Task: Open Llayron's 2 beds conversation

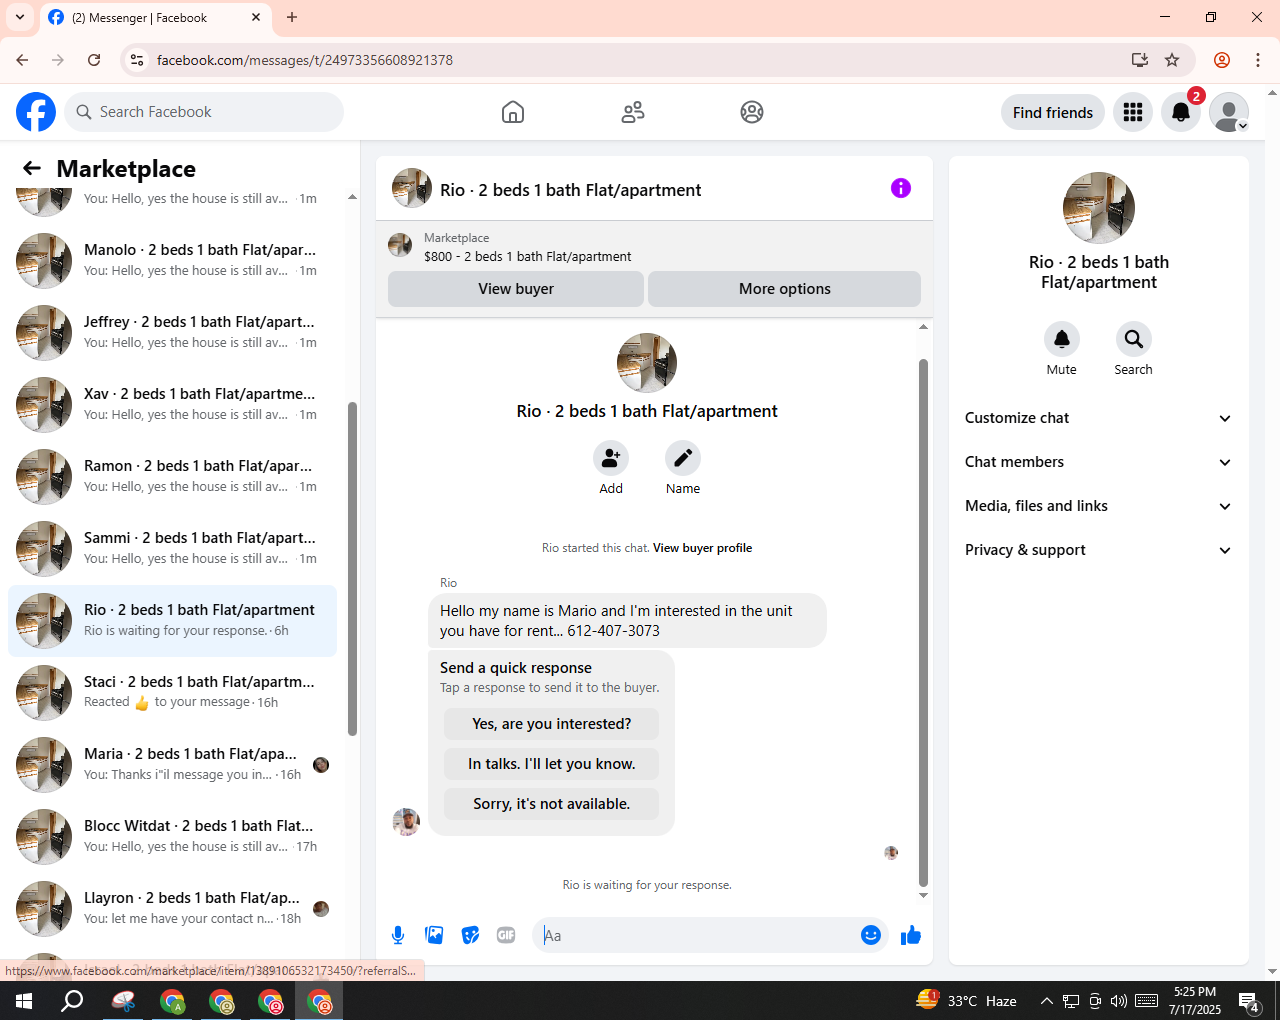Action: pos(172,909)
